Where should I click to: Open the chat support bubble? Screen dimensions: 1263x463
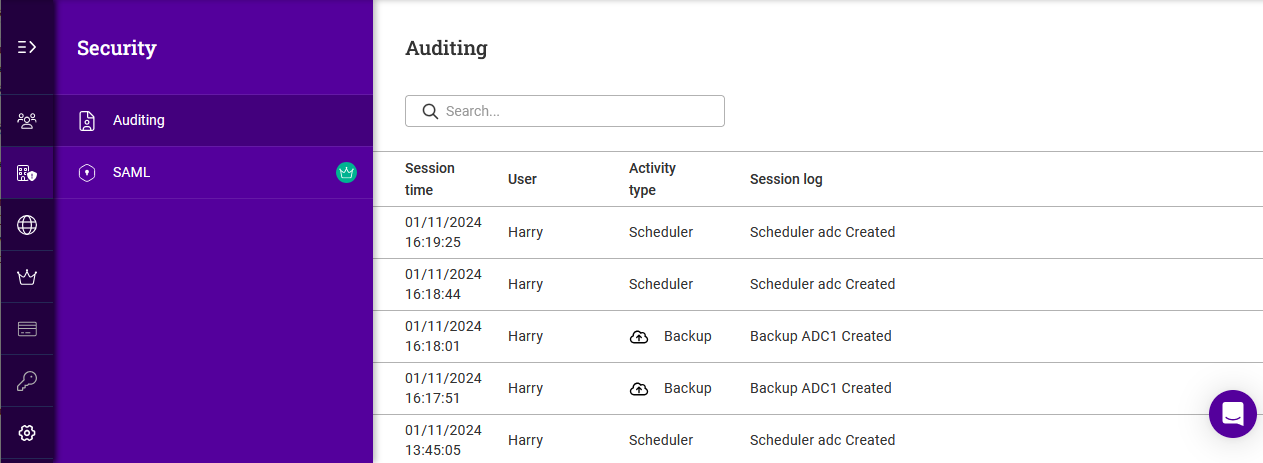click(1233, 414)
